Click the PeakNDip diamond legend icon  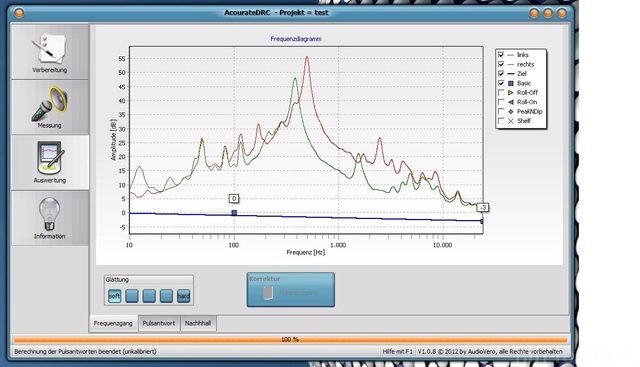(x=511, y=111)
